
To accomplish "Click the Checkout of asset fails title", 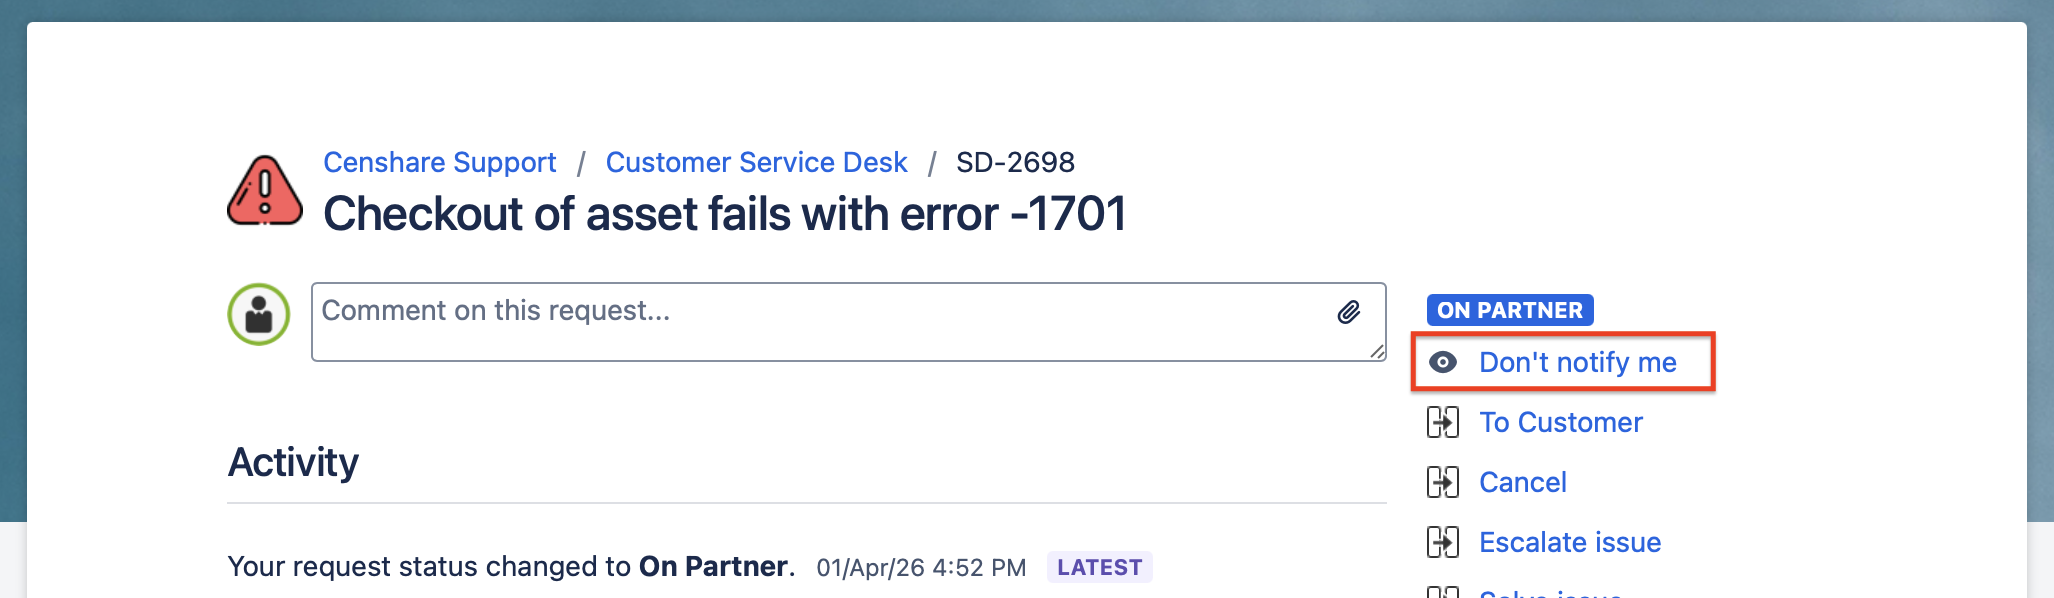I will 724,214.
